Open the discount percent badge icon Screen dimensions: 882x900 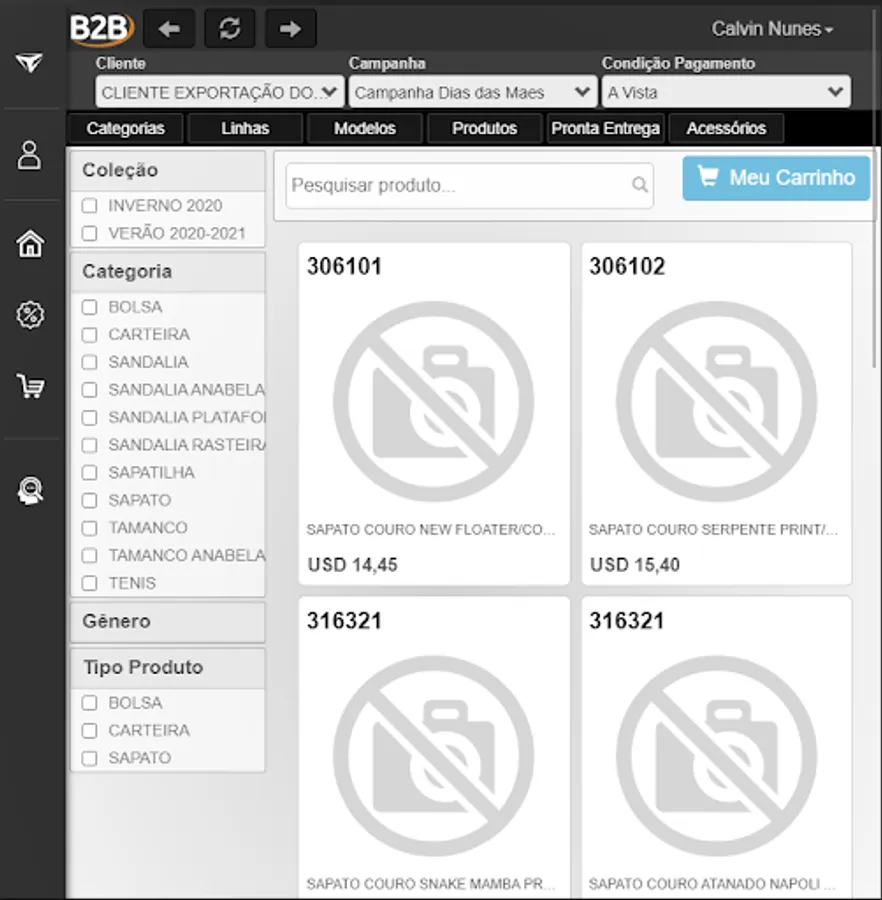(30, 315)
